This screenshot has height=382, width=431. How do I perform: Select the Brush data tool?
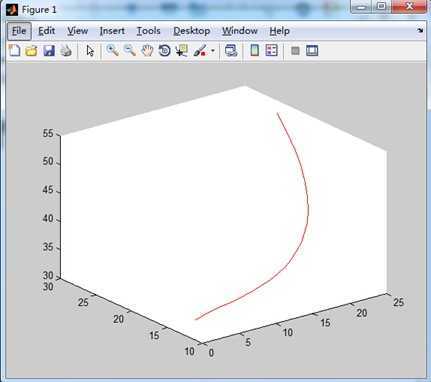(200, 51)
